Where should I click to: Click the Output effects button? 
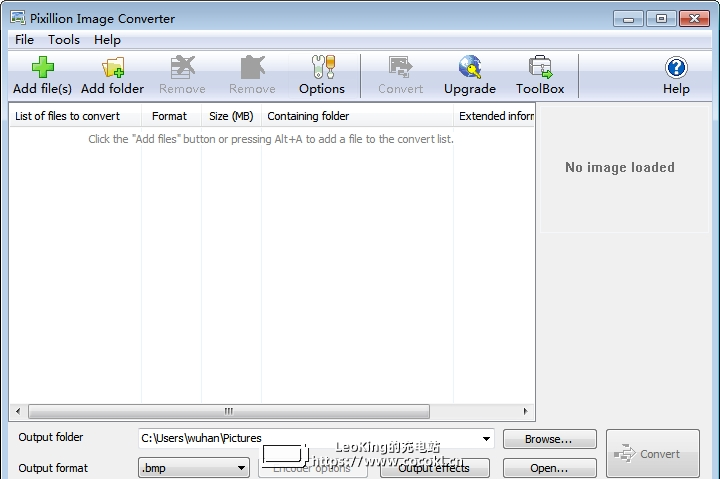click(434, 468)
